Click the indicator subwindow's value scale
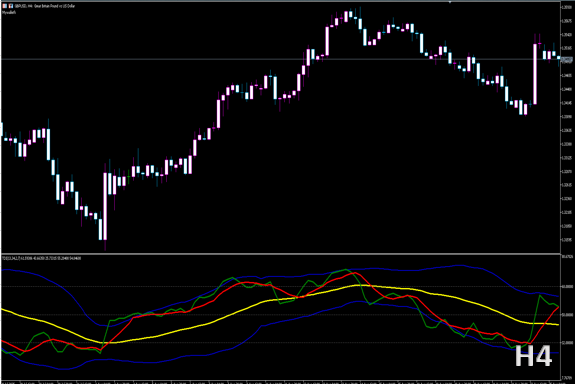Screen dimensions: 575x384 (x=567, y=317)
